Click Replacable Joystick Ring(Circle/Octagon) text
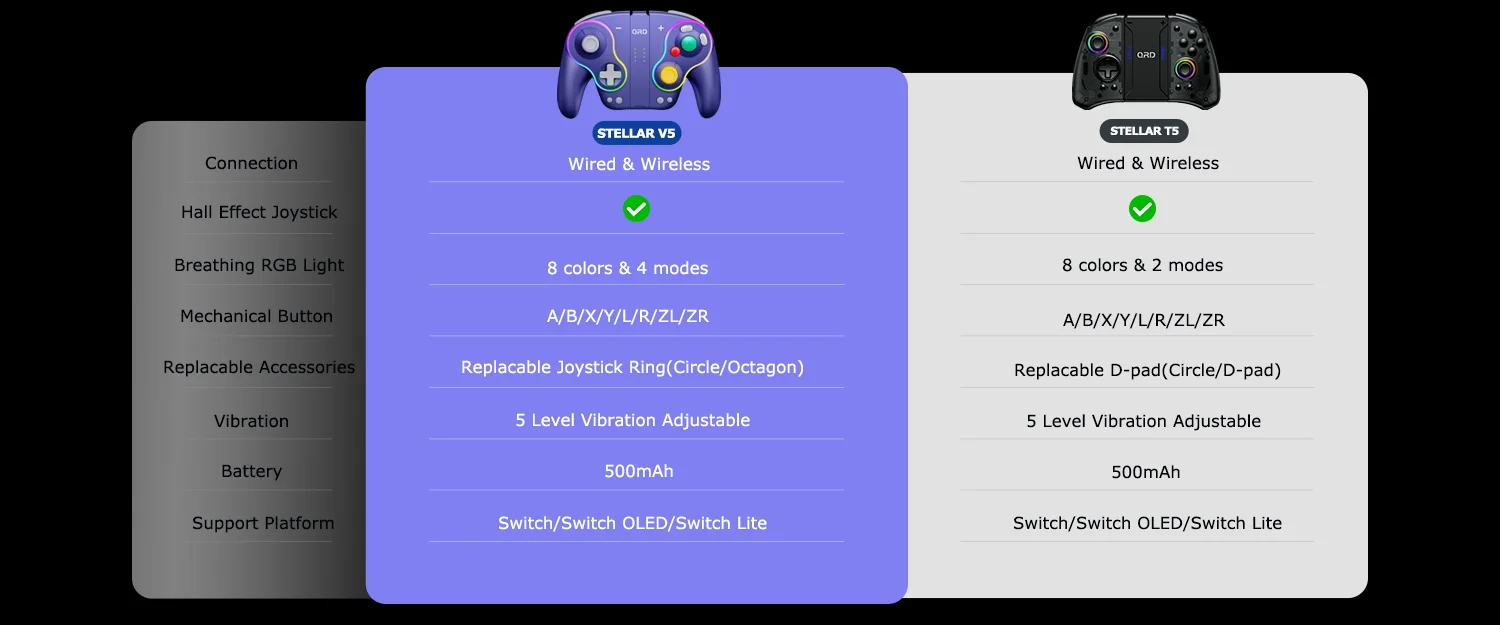 click(632, 367)
